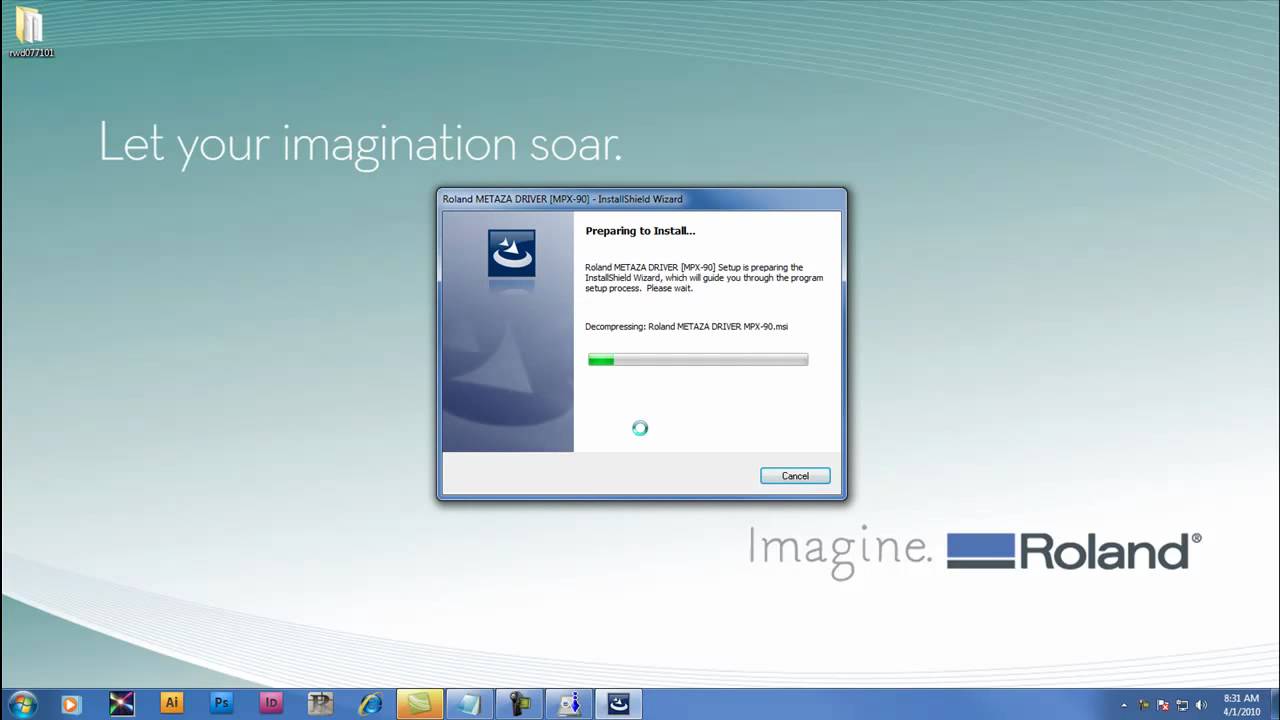The width and height of the screenshot is (1280, 720).
Task: Click the Decompressing MPX-90.msi status line
Action: pos(686,327)
